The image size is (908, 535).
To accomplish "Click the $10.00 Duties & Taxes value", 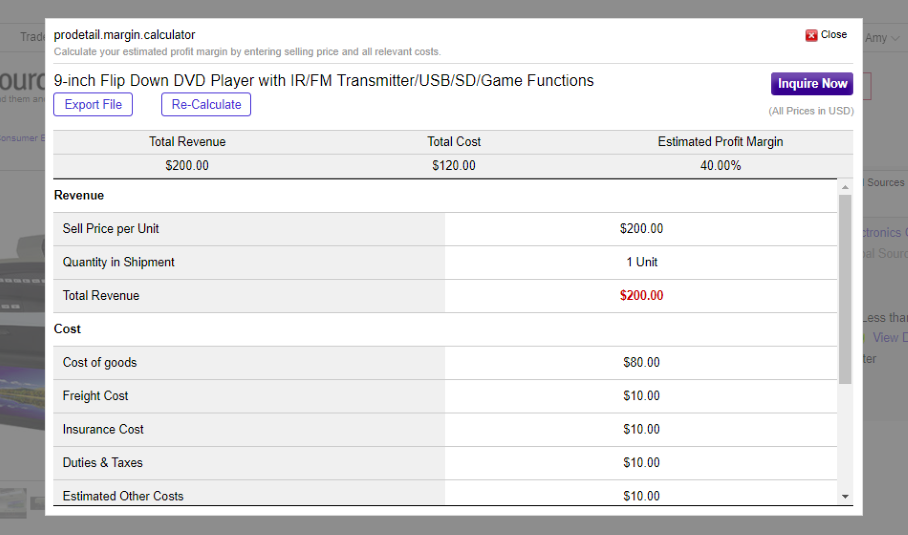I will (641, 463).
